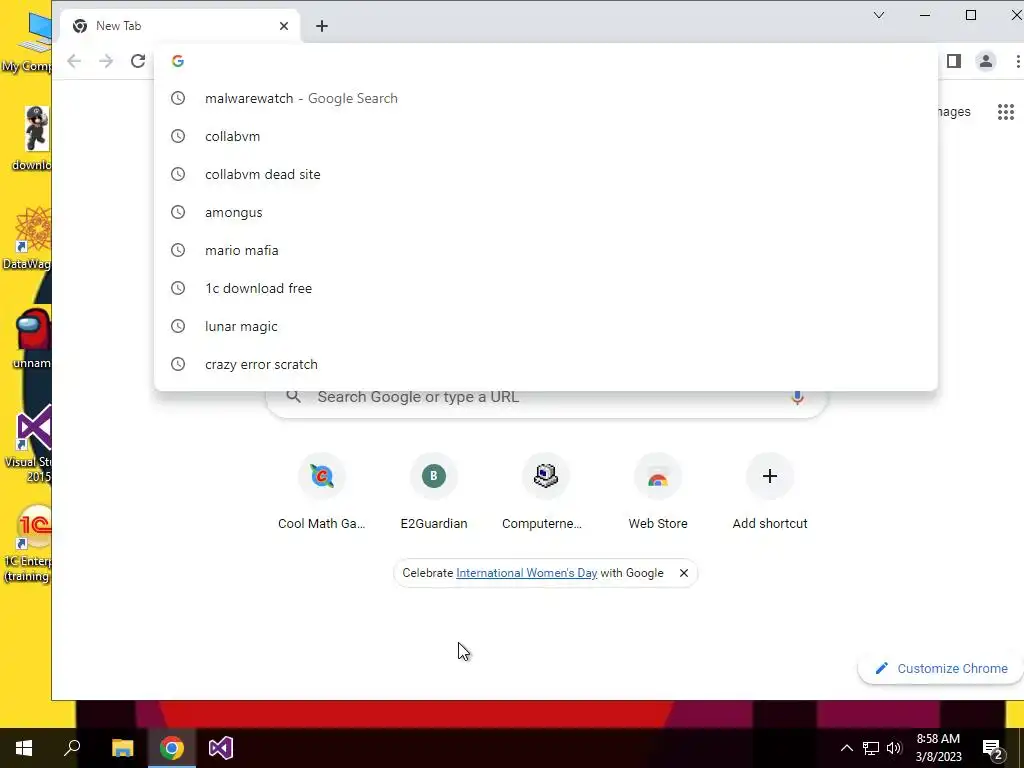1024x768 pixels.
Task: Click the clock icon beside amongus
Action: tap(178, 212)
